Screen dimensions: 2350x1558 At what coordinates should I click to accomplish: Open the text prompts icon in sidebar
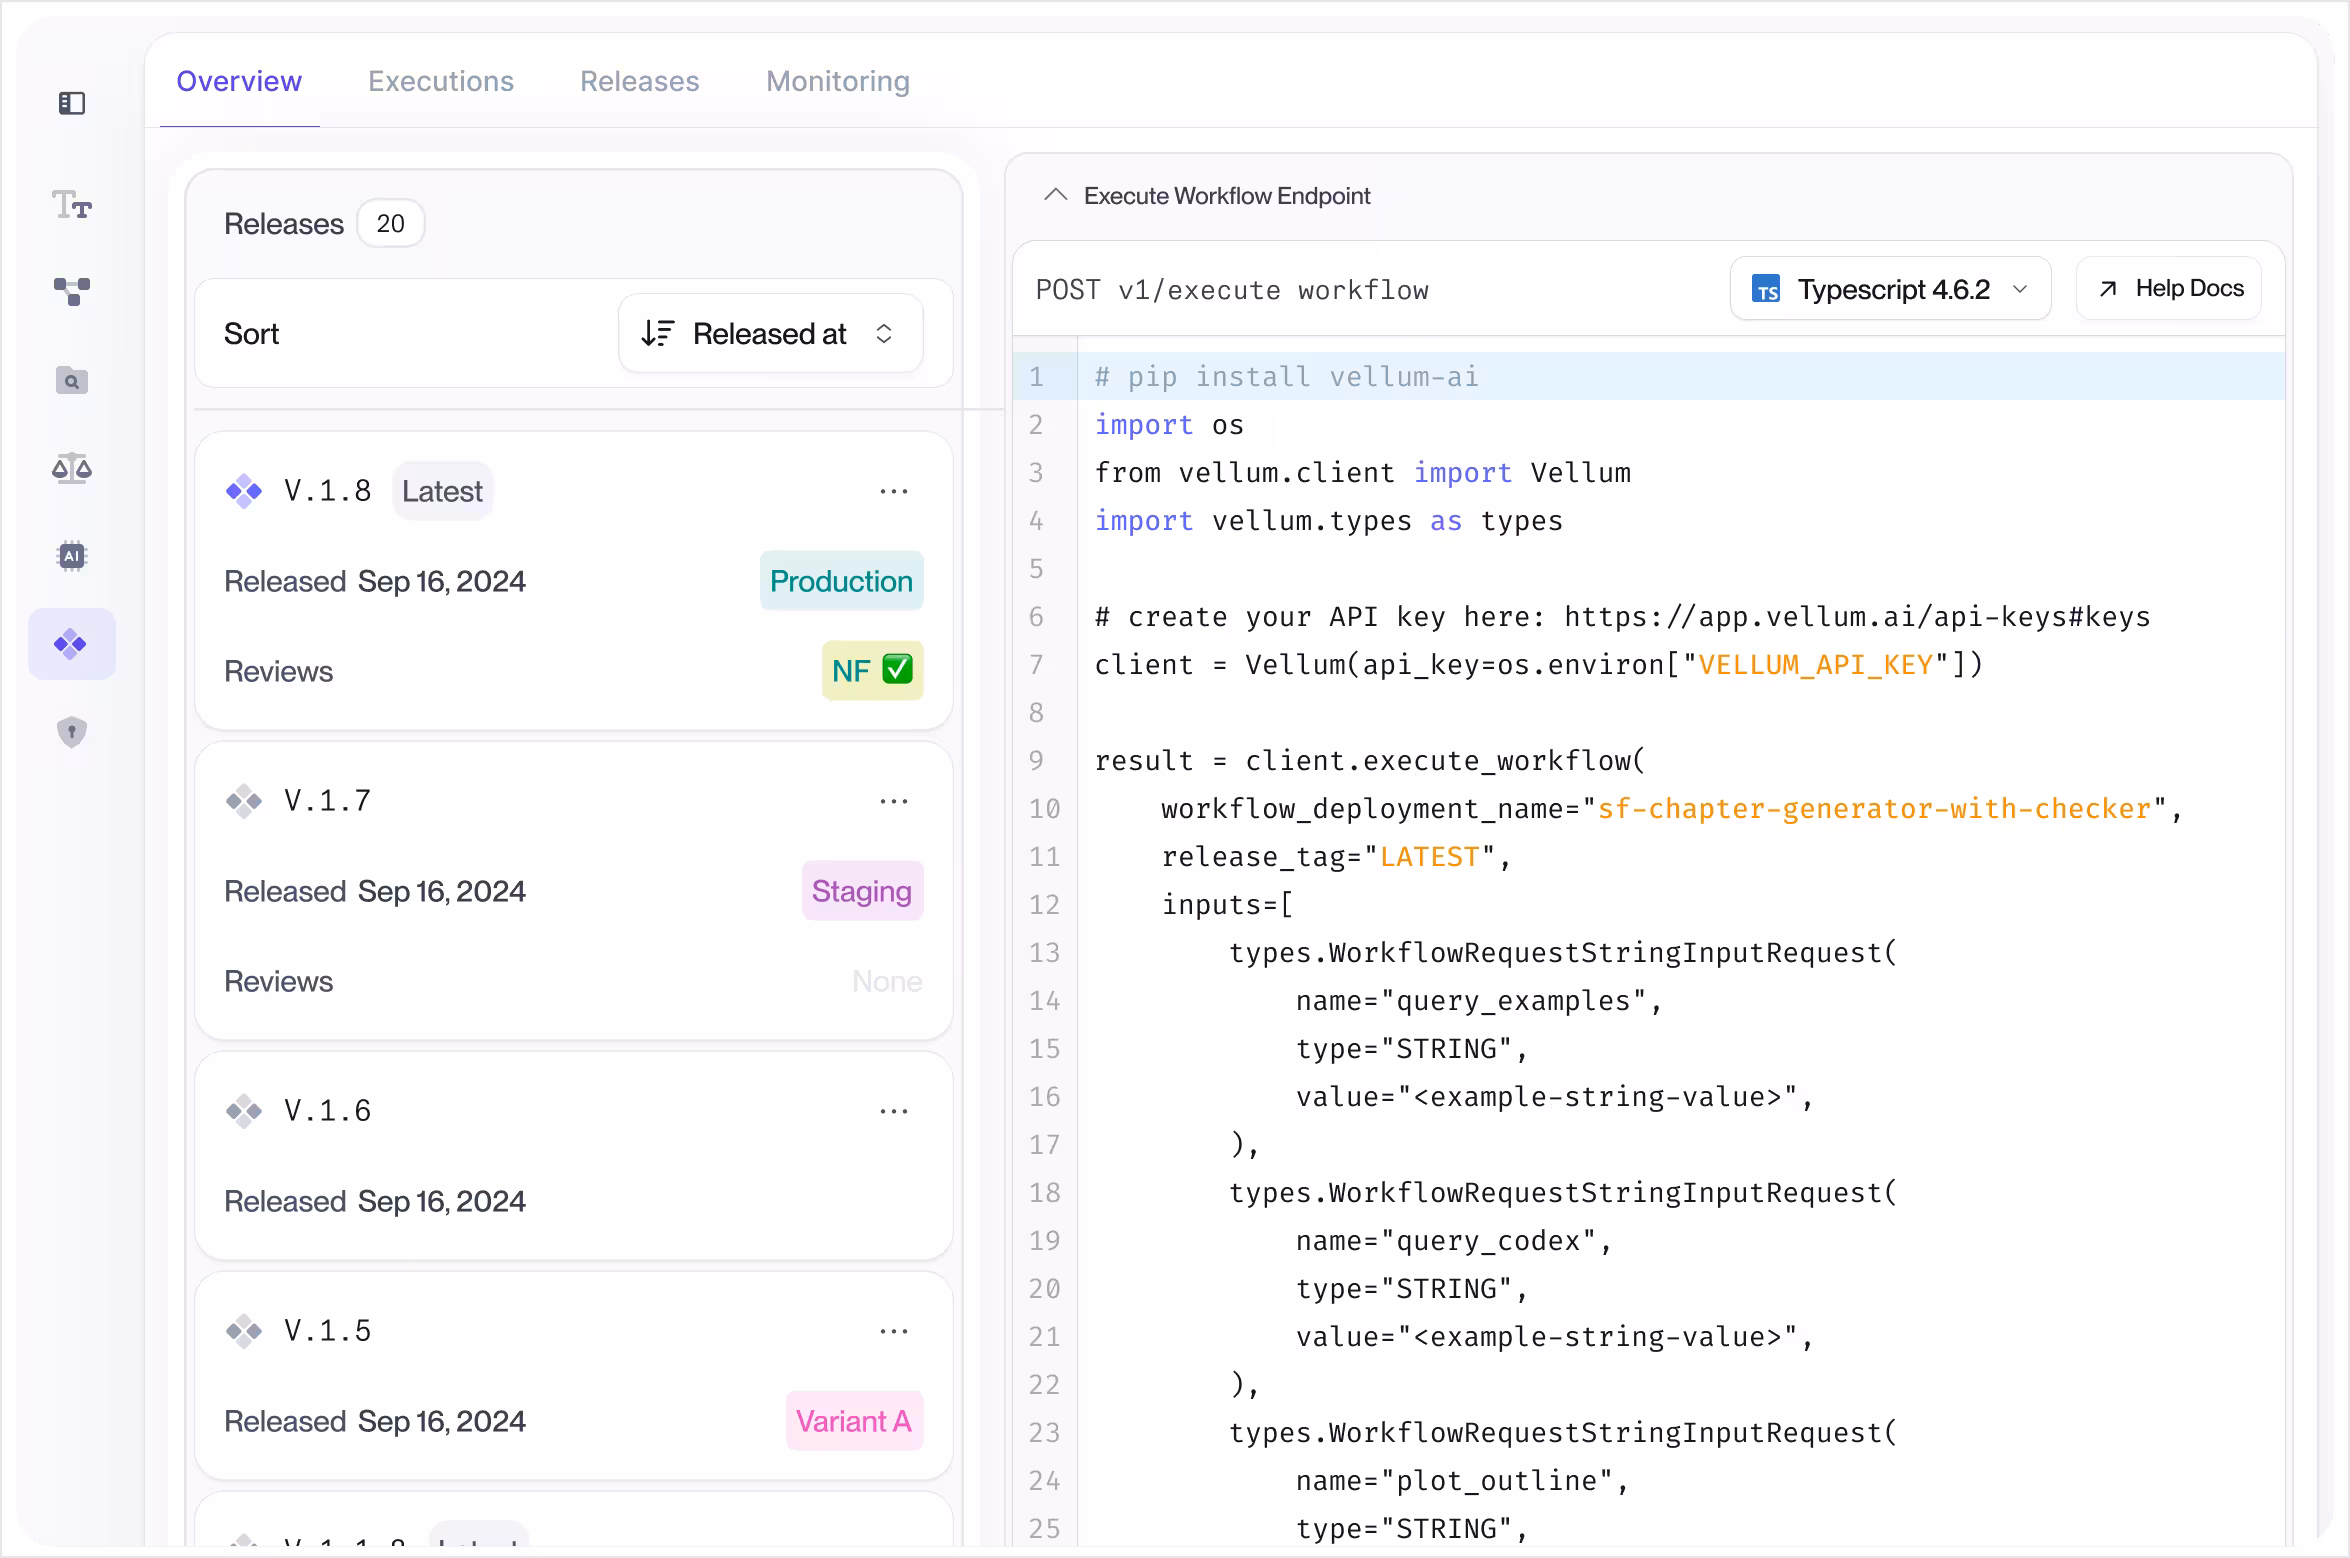72,205
